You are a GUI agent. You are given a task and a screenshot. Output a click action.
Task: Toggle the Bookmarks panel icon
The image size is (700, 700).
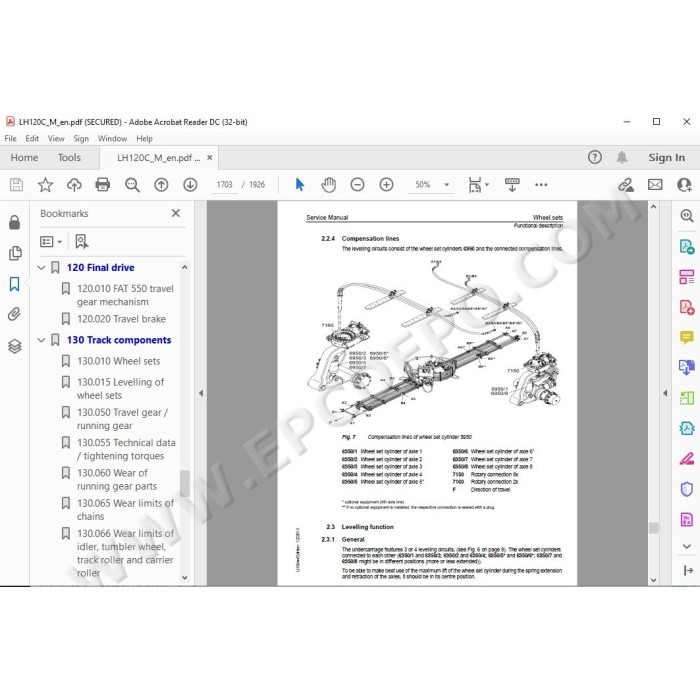point(15,284)
